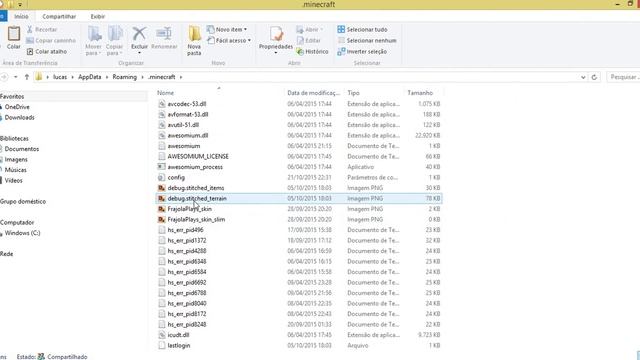Expand the address bar history dropdown
Viewport: 640px width, 360px height.
point(583,77)
